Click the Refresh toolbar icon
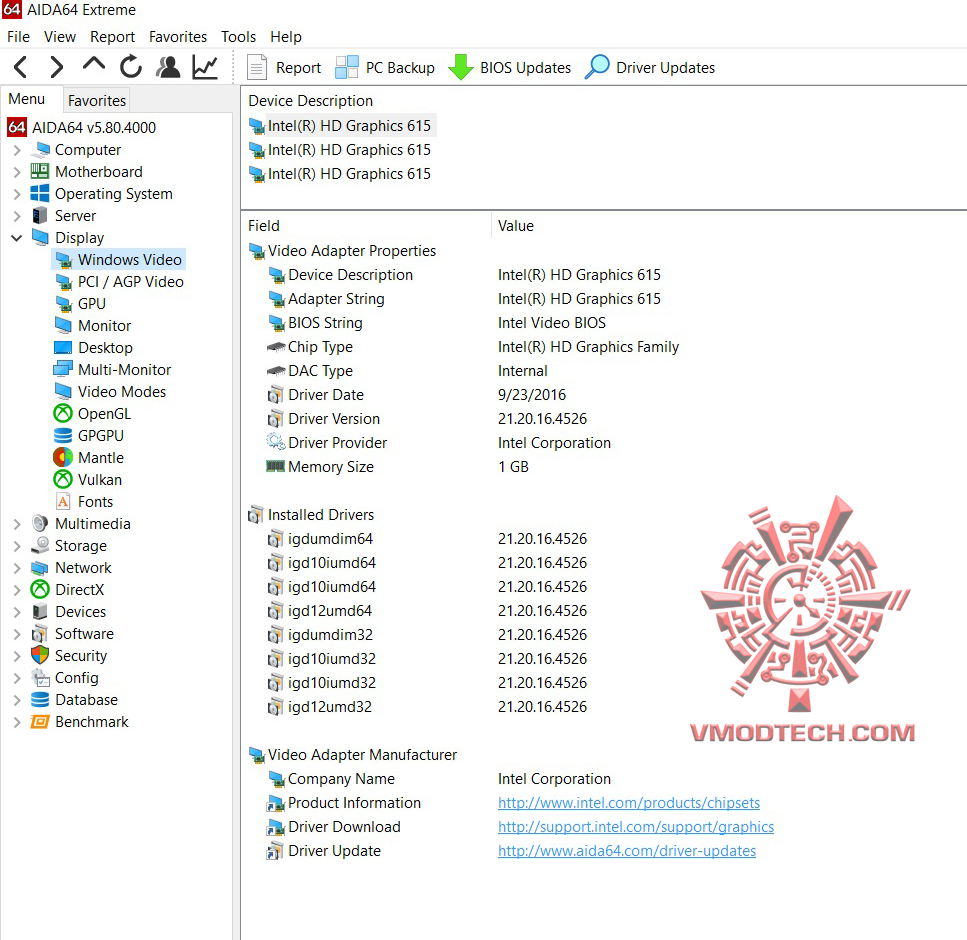 [x=131, y=67]
